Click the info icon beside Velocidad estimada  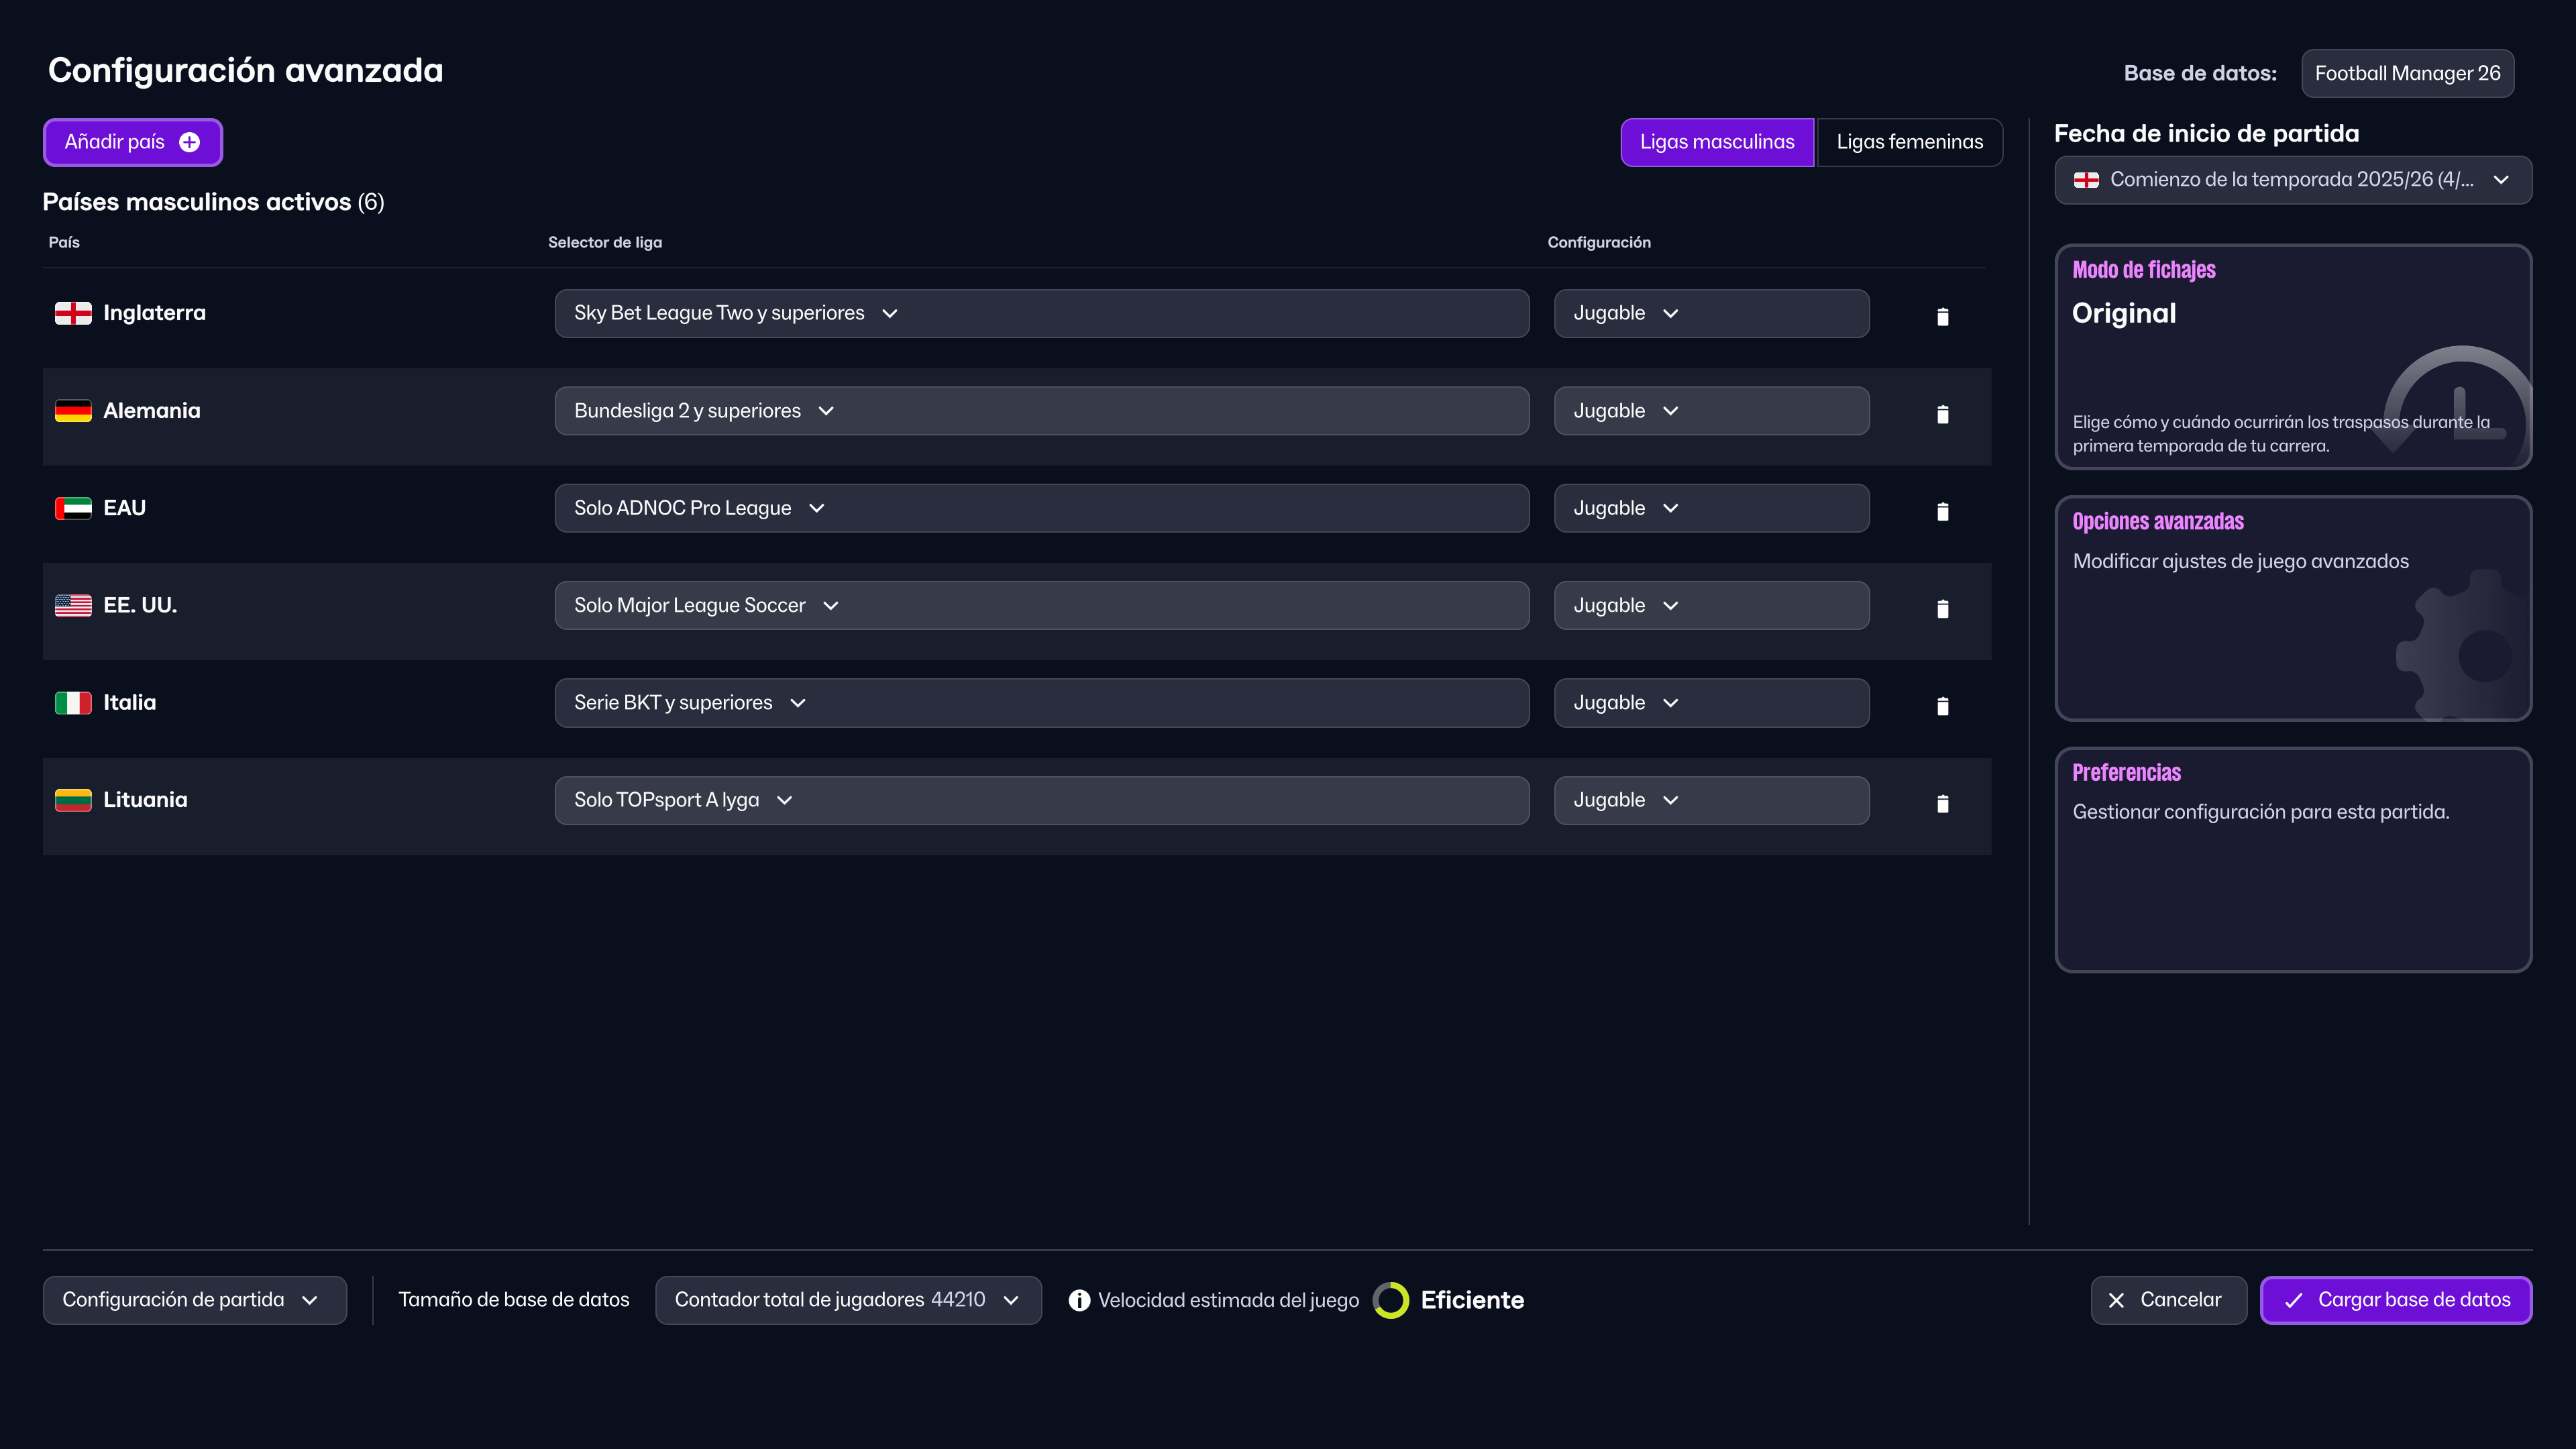click(x=1079, y=1300)
